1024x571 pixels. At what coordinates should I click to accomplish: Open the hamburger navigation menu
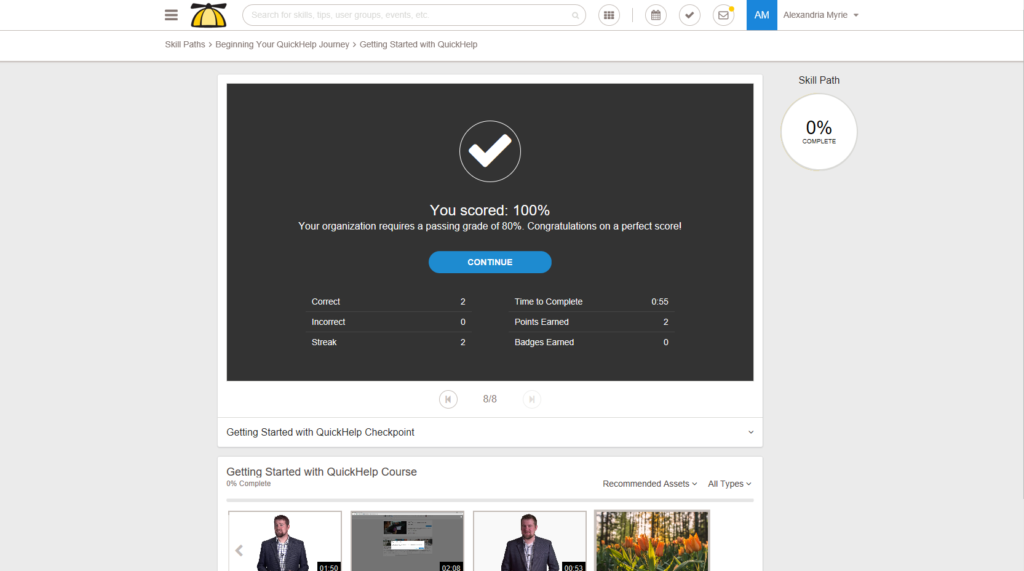click(171, 15)
